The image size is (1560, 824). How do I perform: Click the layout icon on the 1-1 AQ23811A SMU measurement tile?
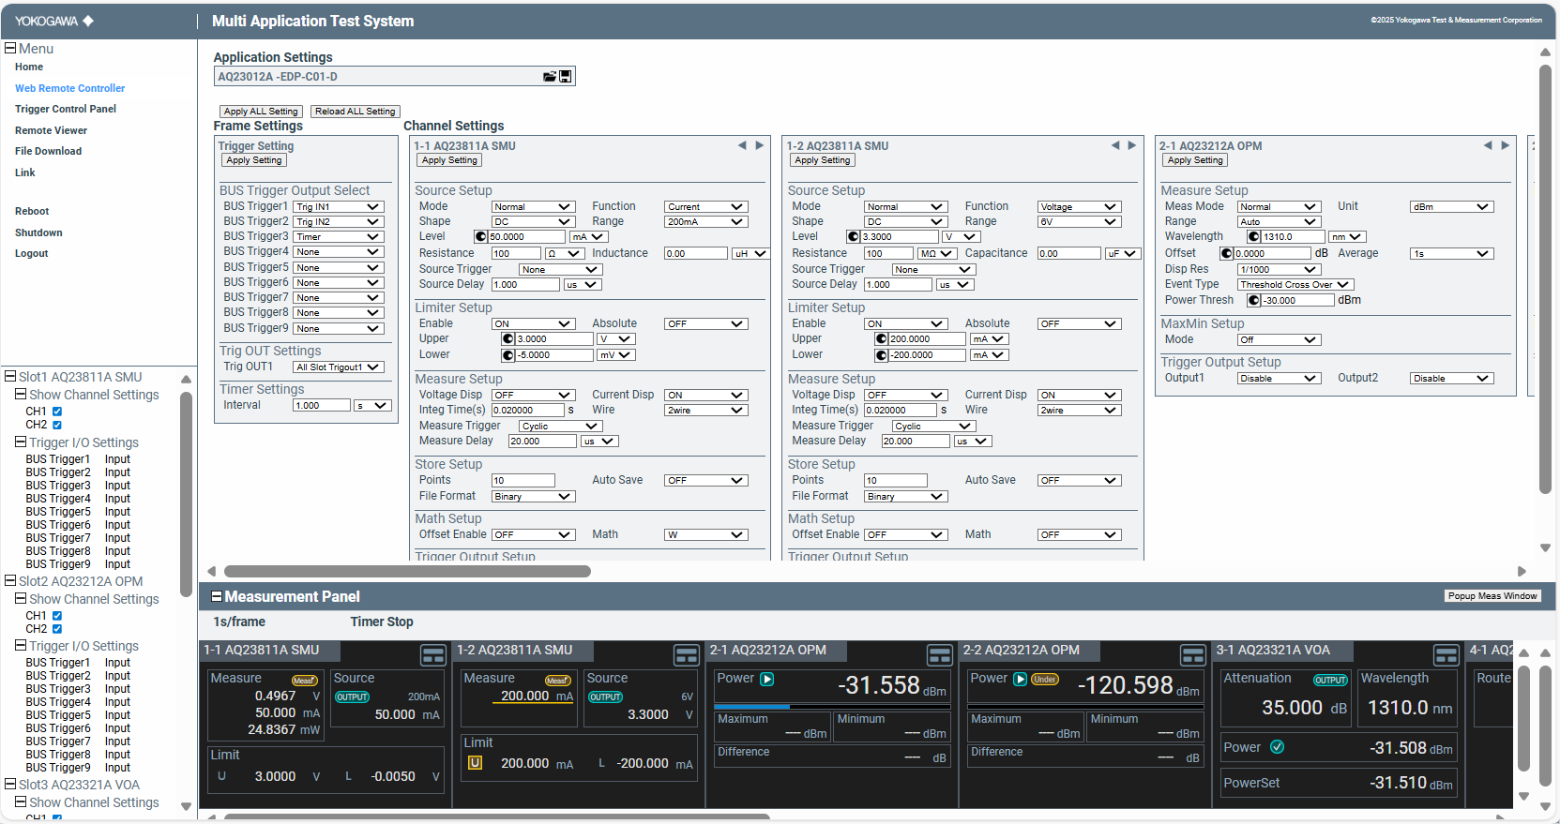point(433,655)
